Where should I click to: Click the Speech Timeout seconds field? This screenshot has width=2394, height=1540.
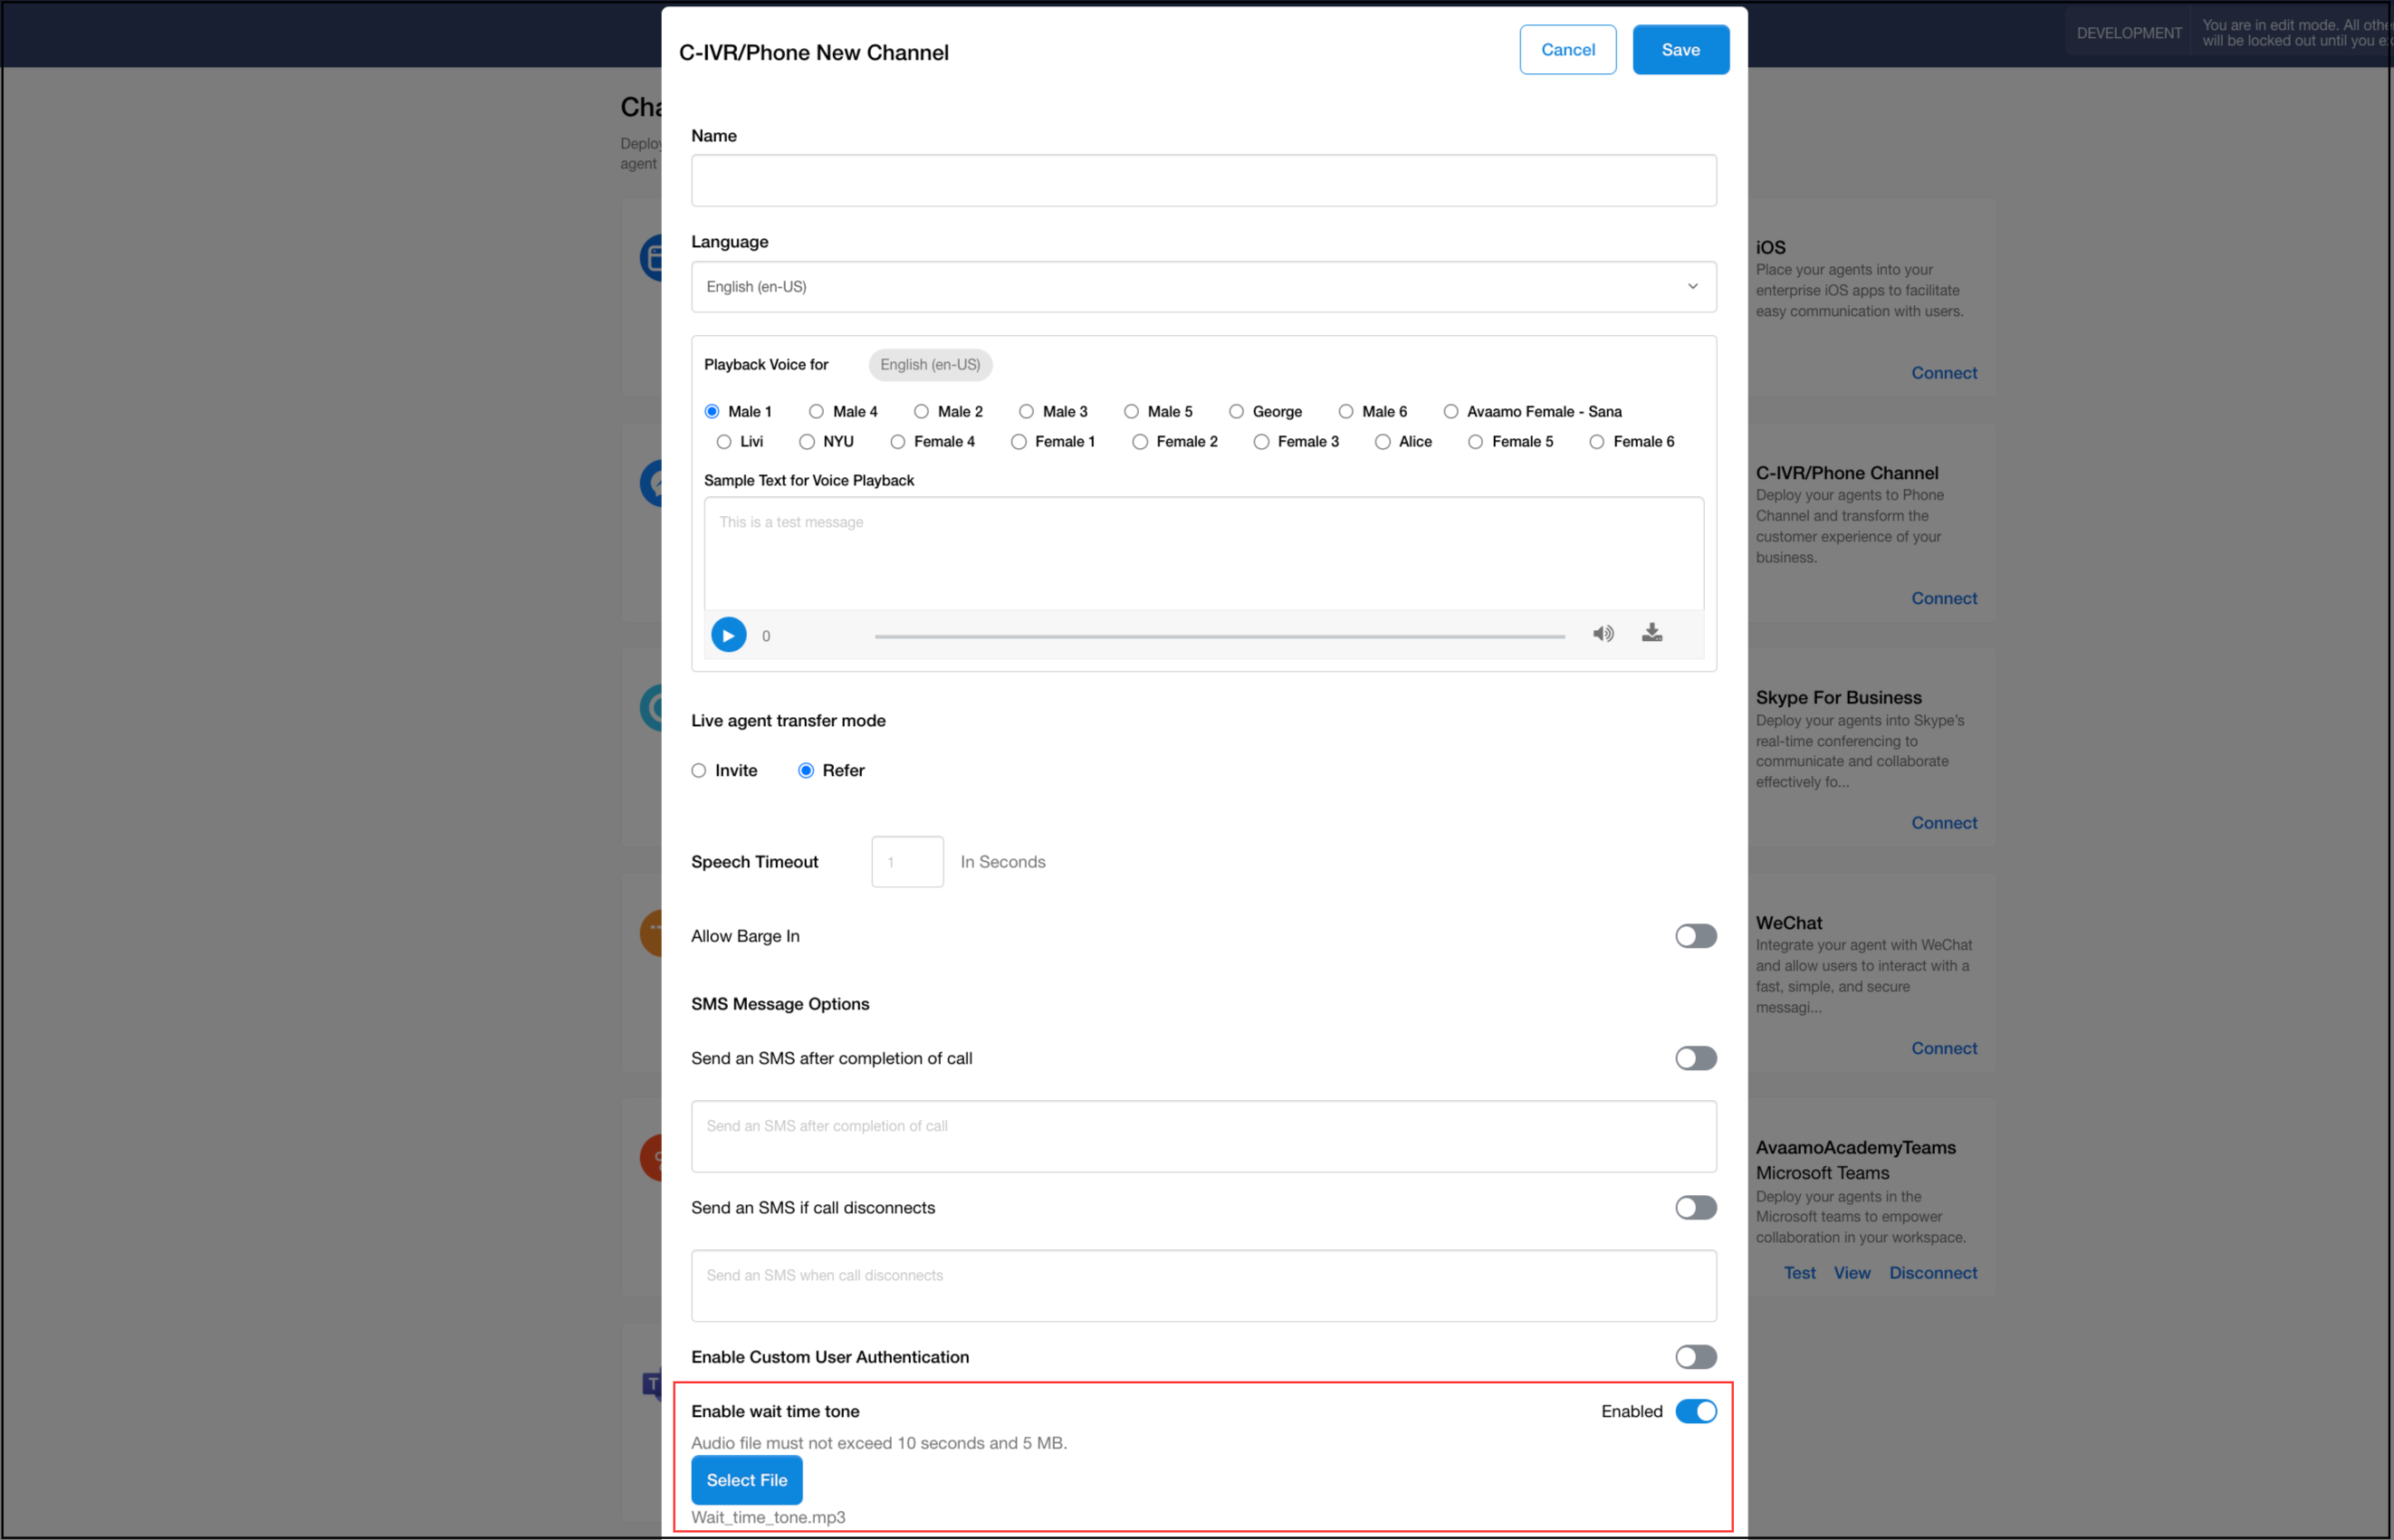coord(907,862)
